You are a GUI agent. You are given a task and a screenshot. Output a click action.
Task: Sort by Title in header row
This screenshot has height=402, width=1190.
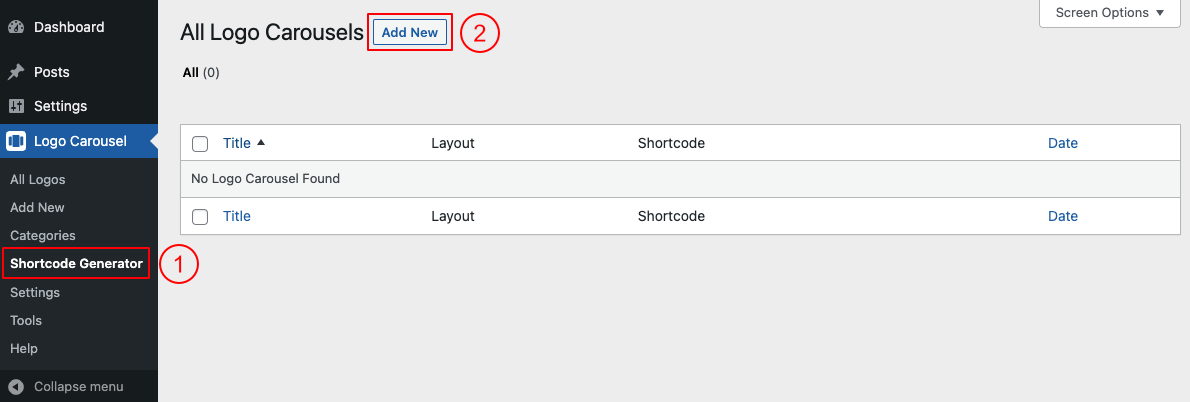[x=237, y=143]
